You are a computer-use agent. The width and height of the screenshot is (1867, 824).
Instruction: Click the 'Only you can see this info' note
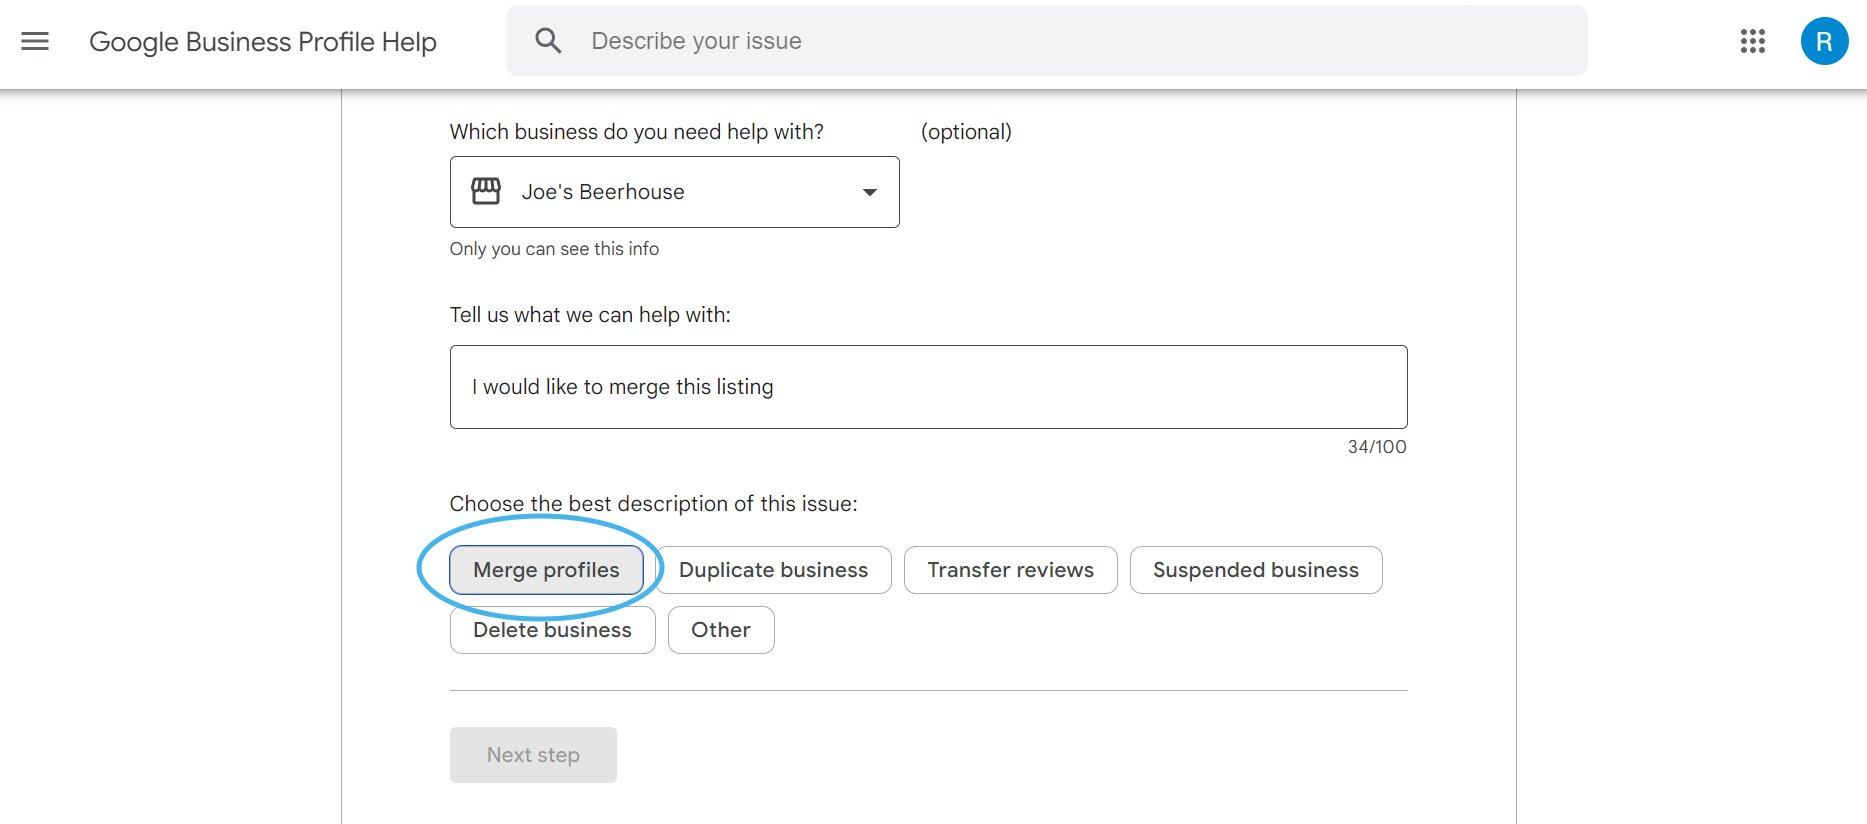(554, 249)
